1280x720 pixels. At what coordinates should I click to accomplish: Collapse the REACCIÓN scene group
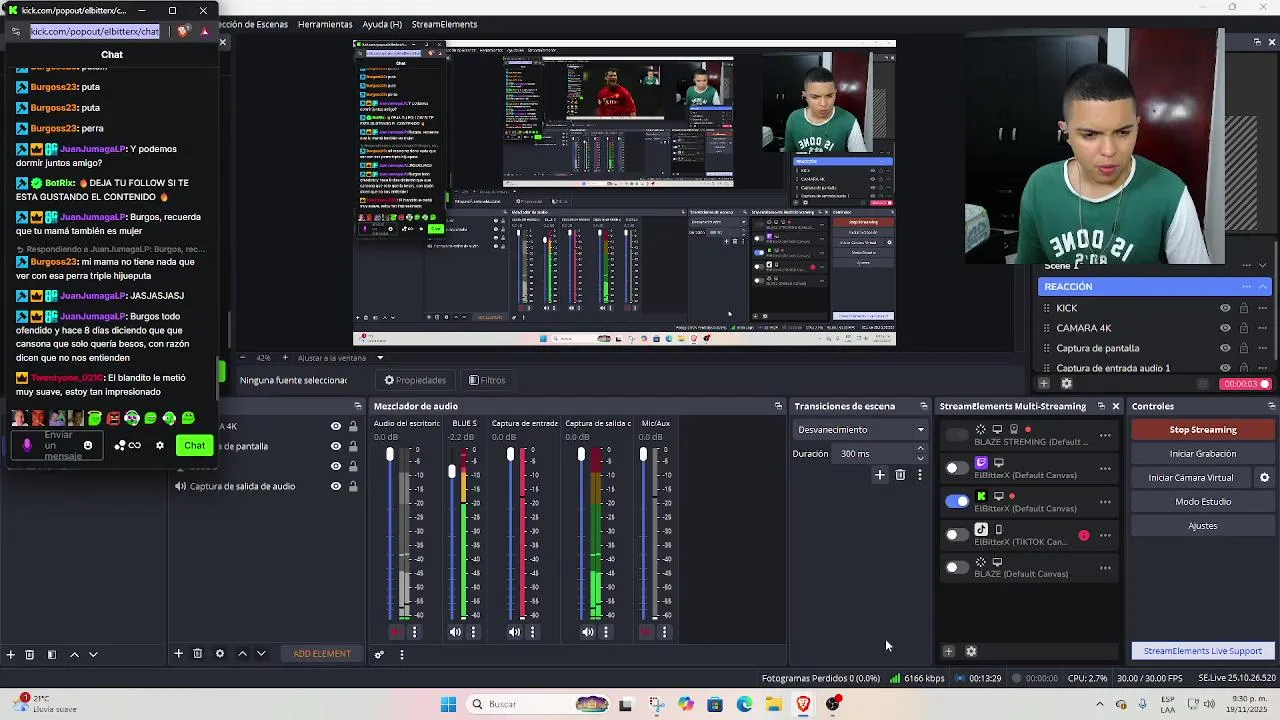pyautogui.click(x=1263, y=287)
